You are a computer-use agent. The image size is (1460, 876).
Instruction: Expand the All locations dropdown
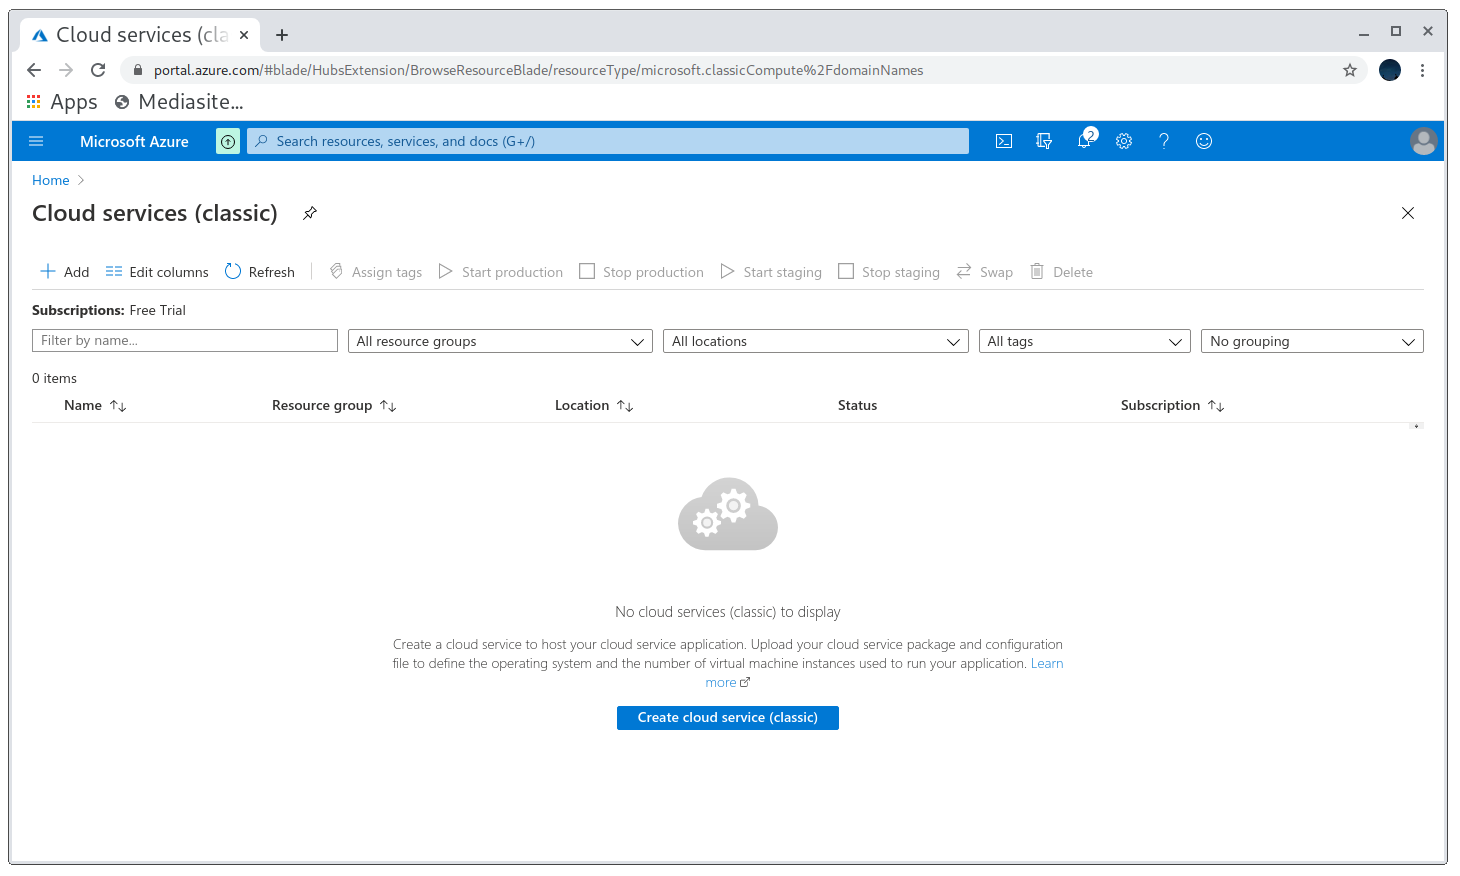pyautogui.click(x=816, y=341)
